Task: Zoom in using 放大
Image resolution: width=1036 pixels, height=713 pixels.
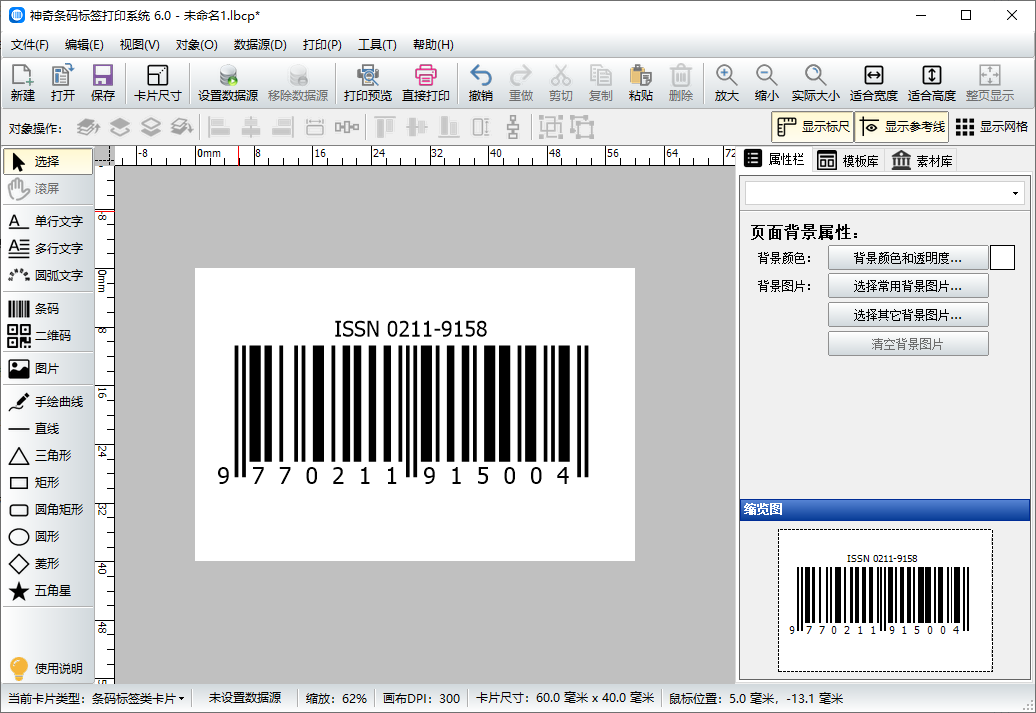Action: (726, 83)
